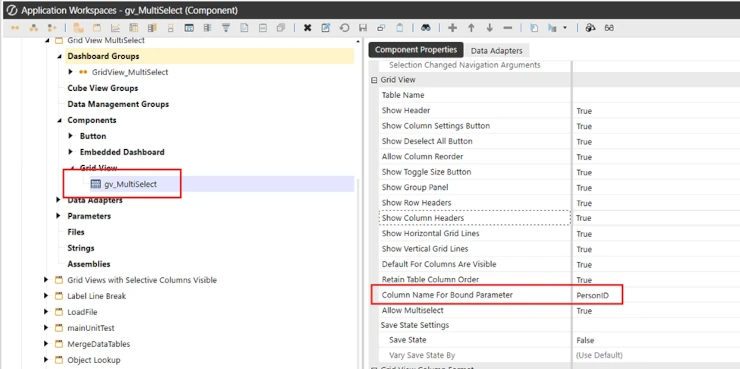Select the Allow Multiselect property row

(x=412, y=310)
